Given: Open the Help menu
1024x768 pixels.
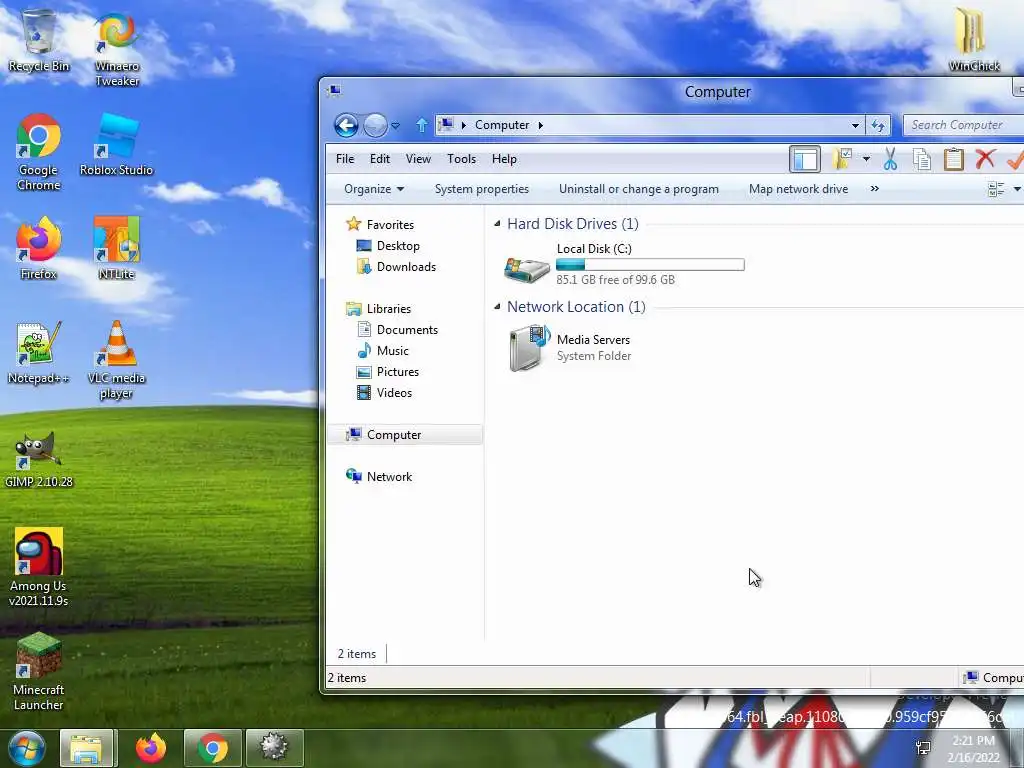Looking at the screenshot, I should [504, 159].
